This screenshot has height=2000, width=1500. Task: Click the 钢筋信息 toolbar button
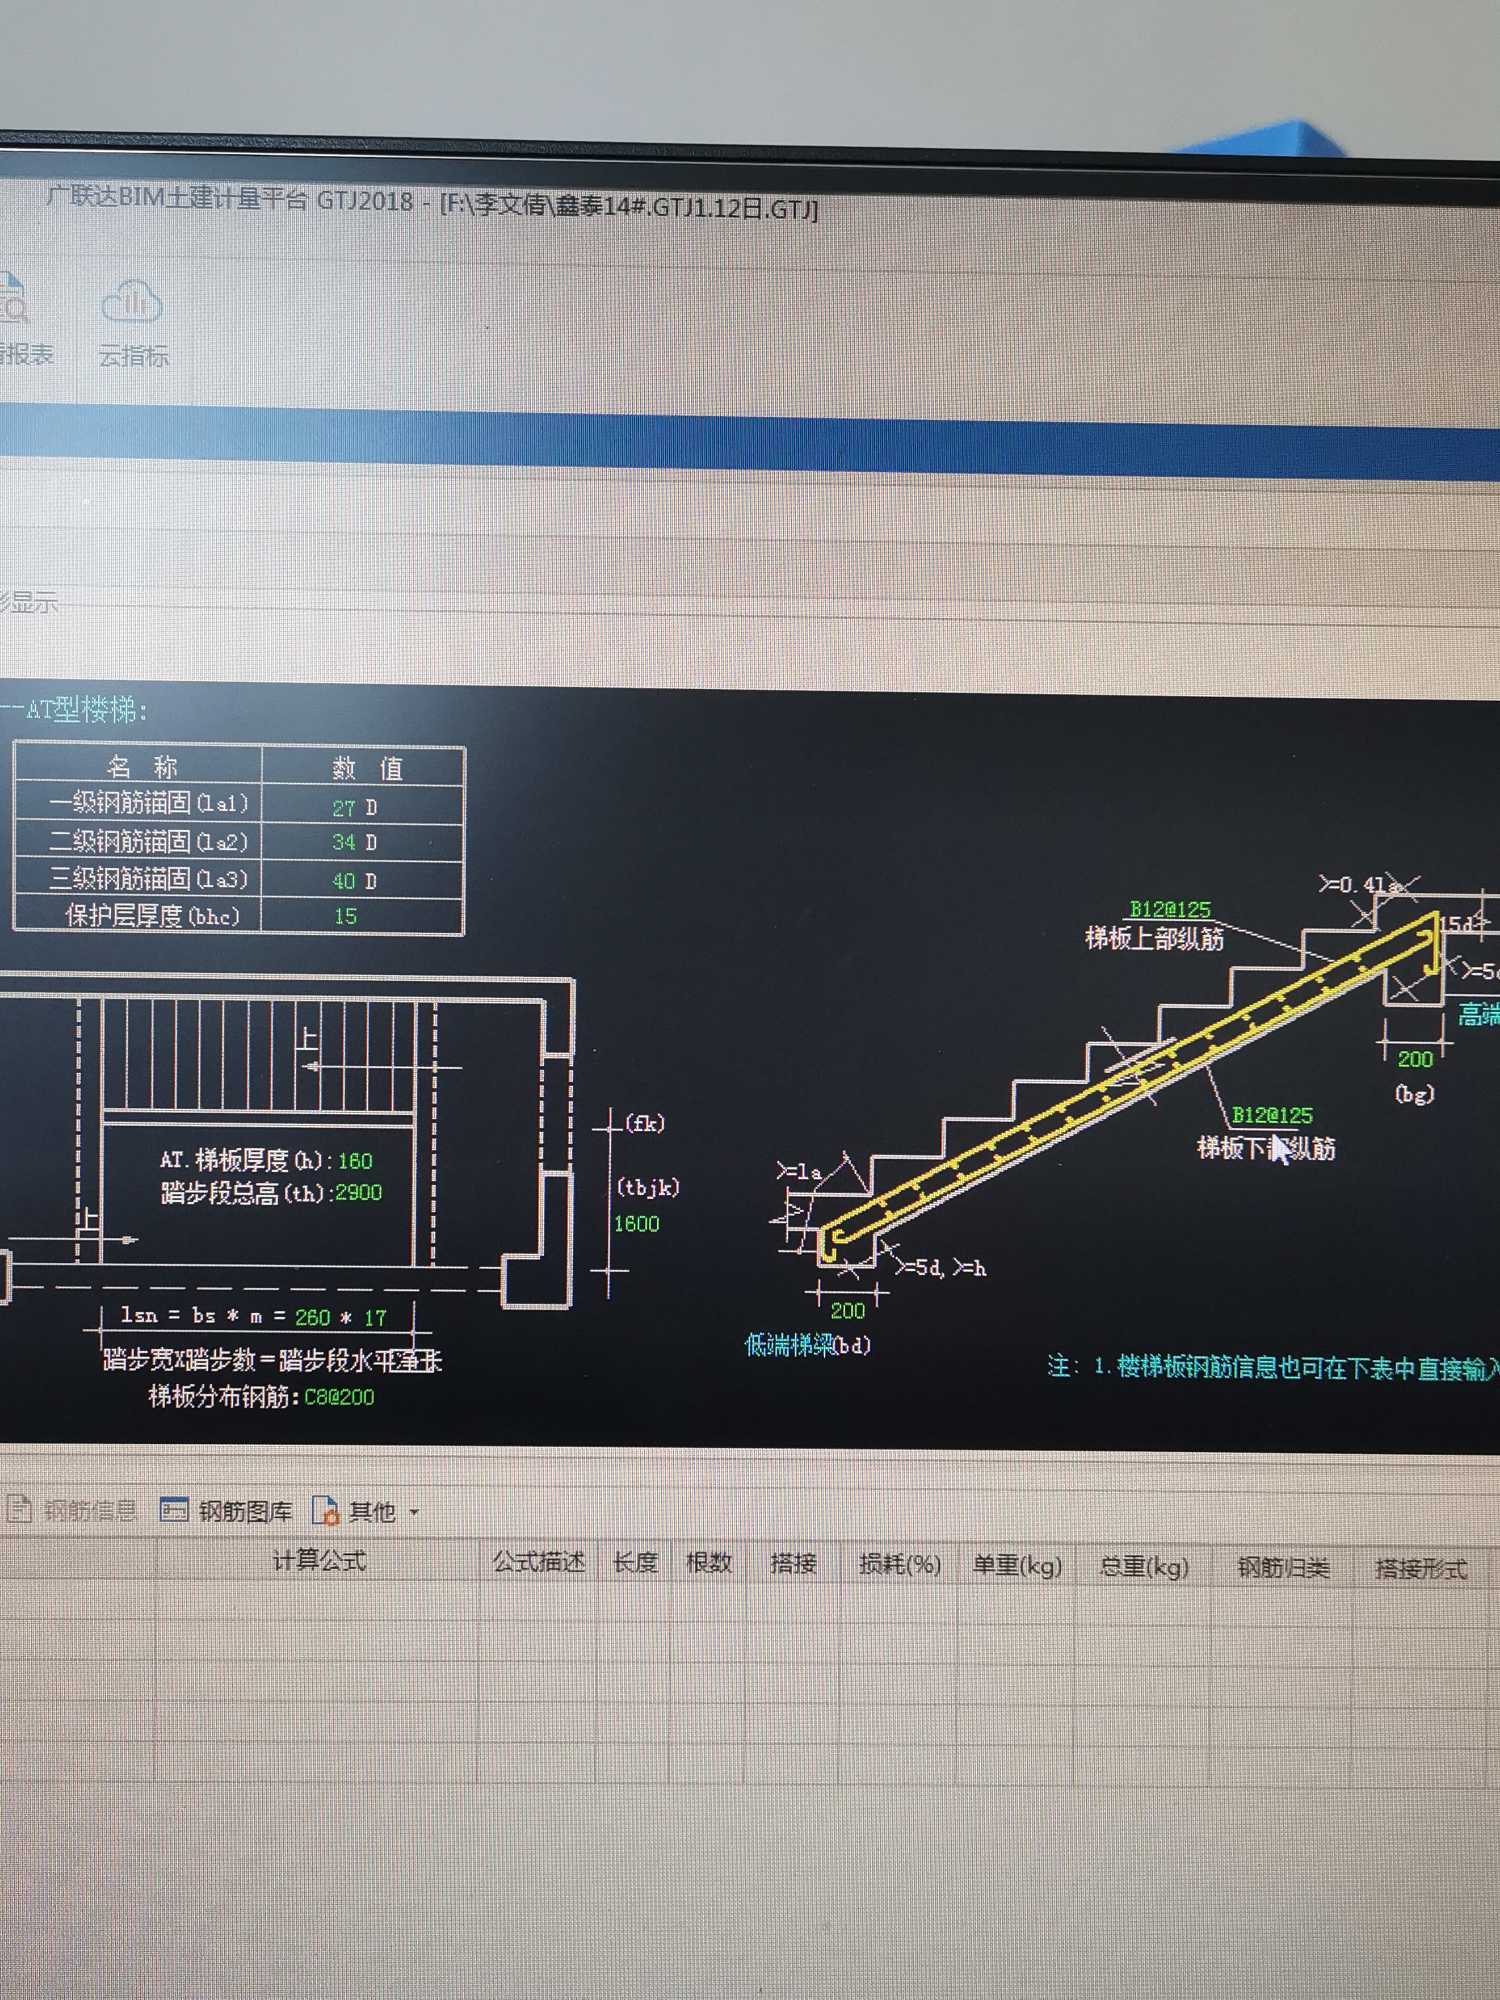point(72,1508)
